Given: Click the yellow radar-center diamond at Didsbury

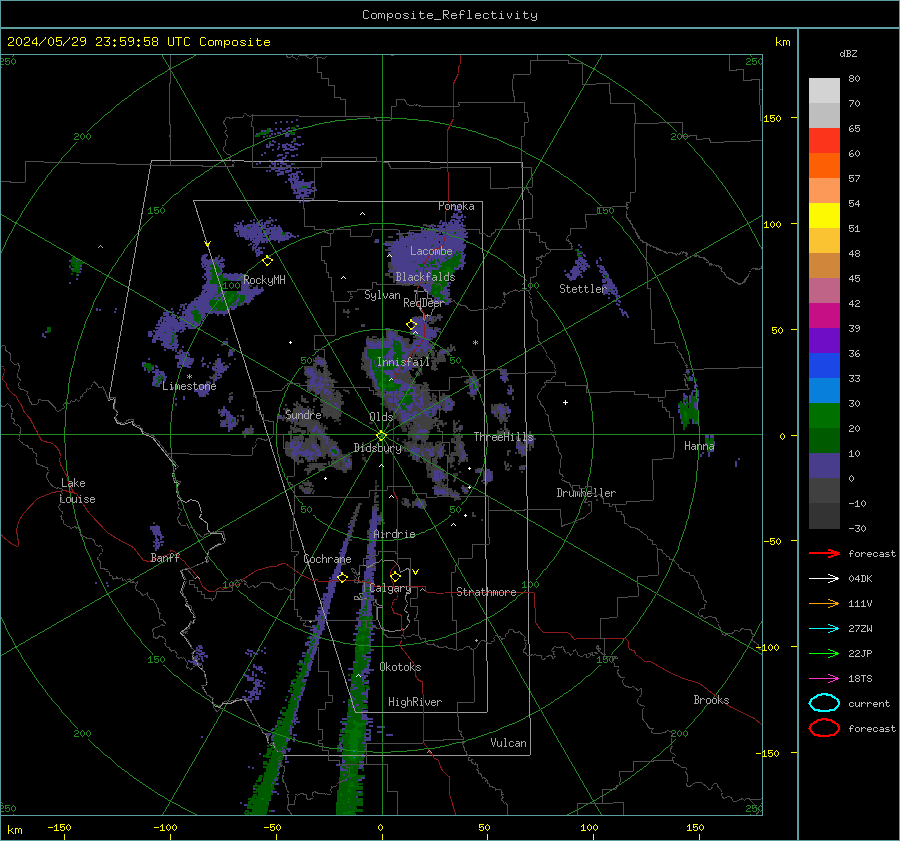Looking at the screenshot, I should 382,436.
